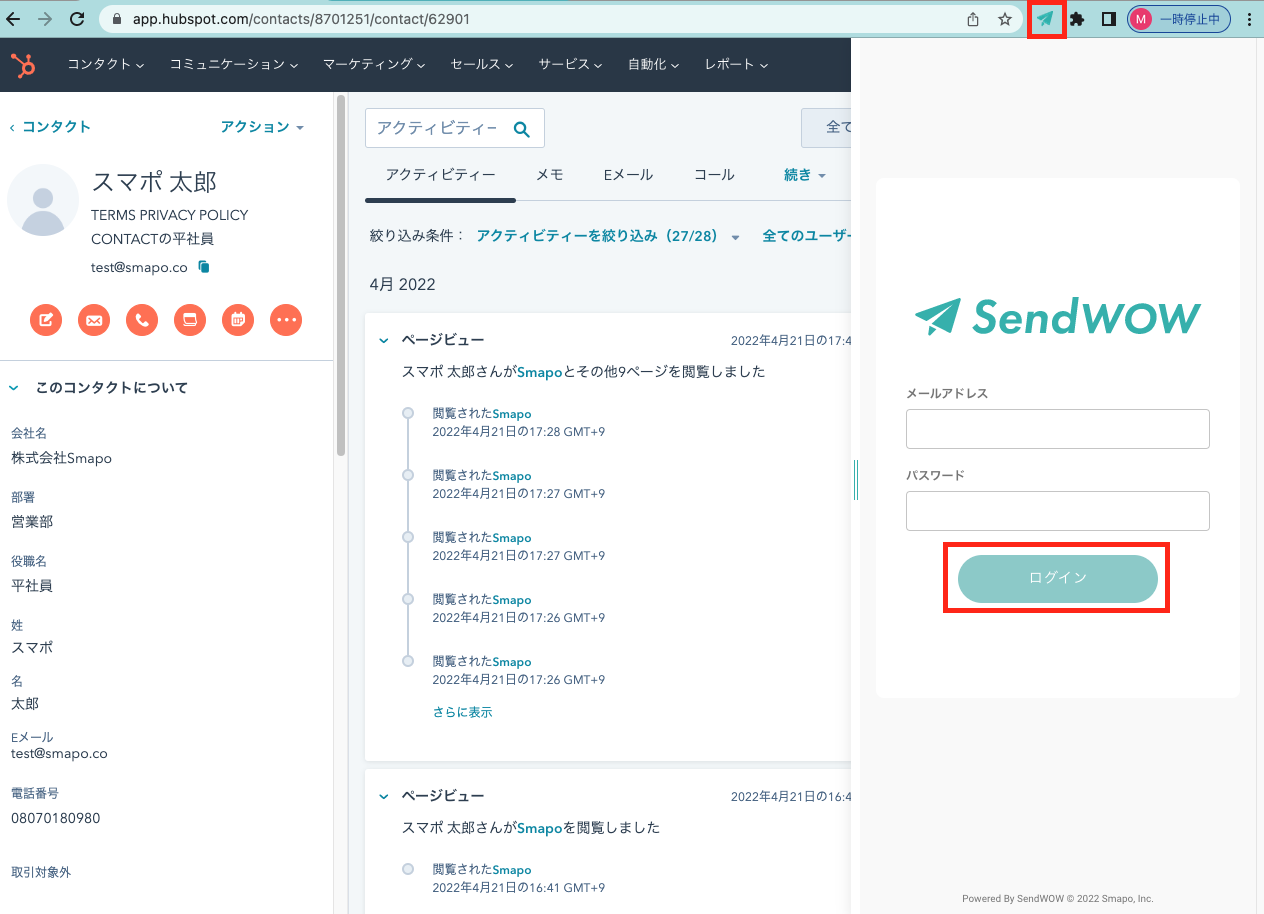Go back to コンタクト list
Viewport: 1264px width, 914px height.
(x=50, y=127)
